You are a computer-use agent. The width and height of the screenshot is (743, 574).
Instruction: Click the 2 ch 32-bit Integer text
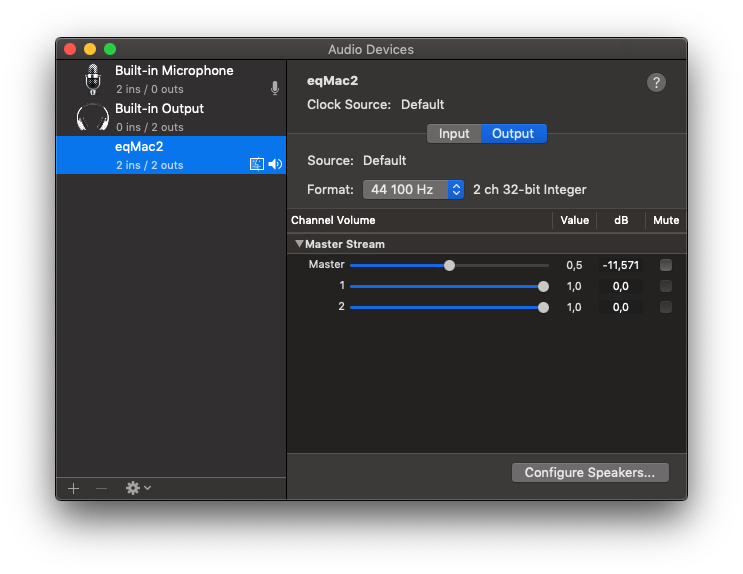point(530,190)
